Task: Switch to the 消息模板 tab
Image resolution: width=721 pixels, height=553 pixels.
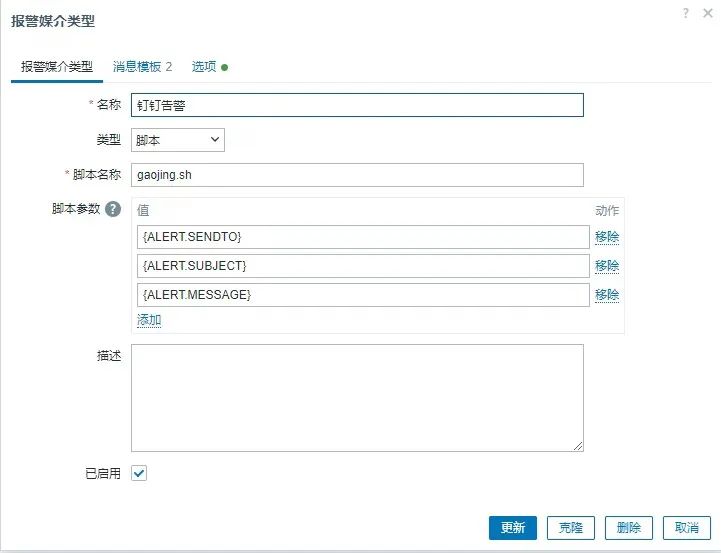Action: 142,67
